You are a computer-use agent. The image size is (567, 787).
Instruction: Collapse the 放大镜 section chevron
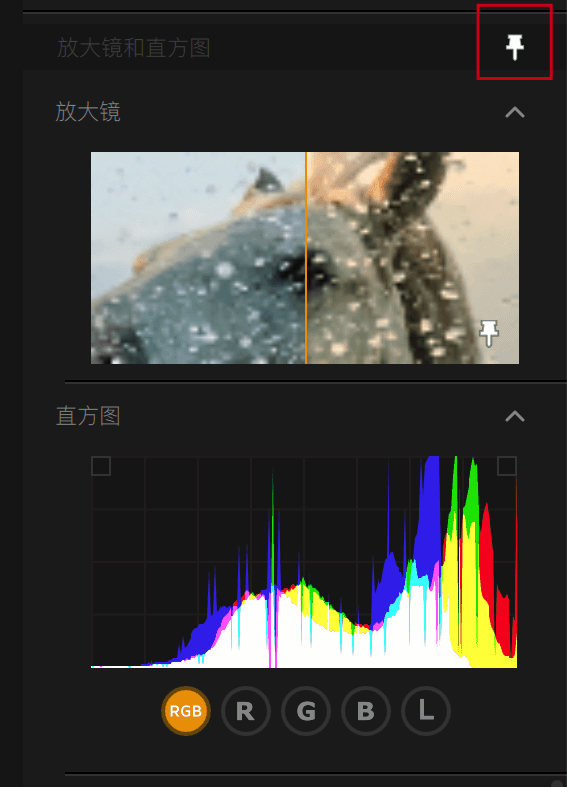click(515, 112)
